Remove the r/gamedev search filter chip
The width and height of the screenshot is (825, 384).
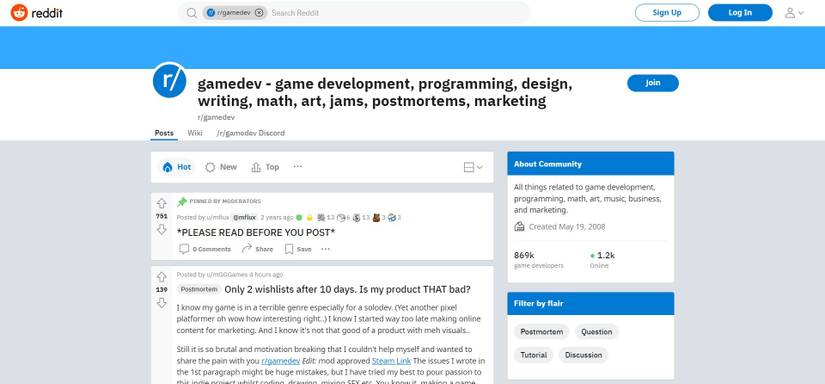pyautogui.click(x=259, y=13)
